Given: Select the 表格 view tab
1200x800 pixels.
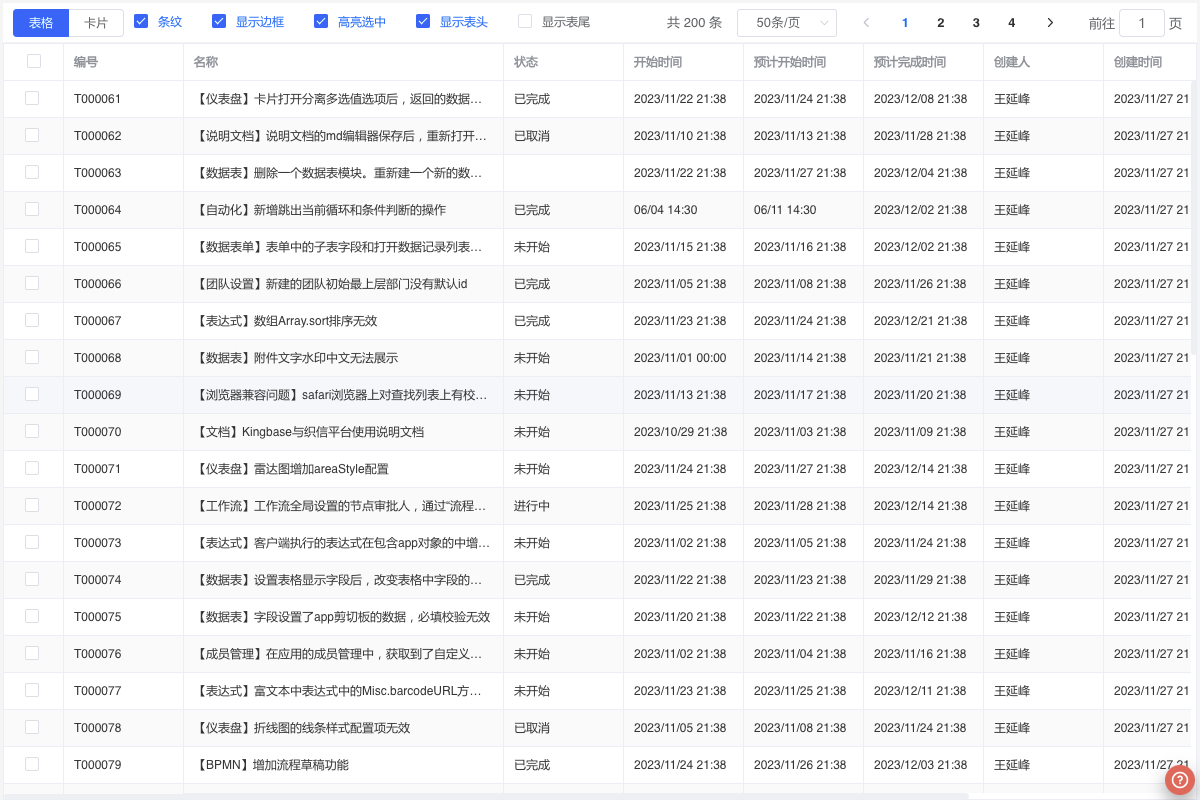Looking at the screenshot, I should [x=41, y=23].
